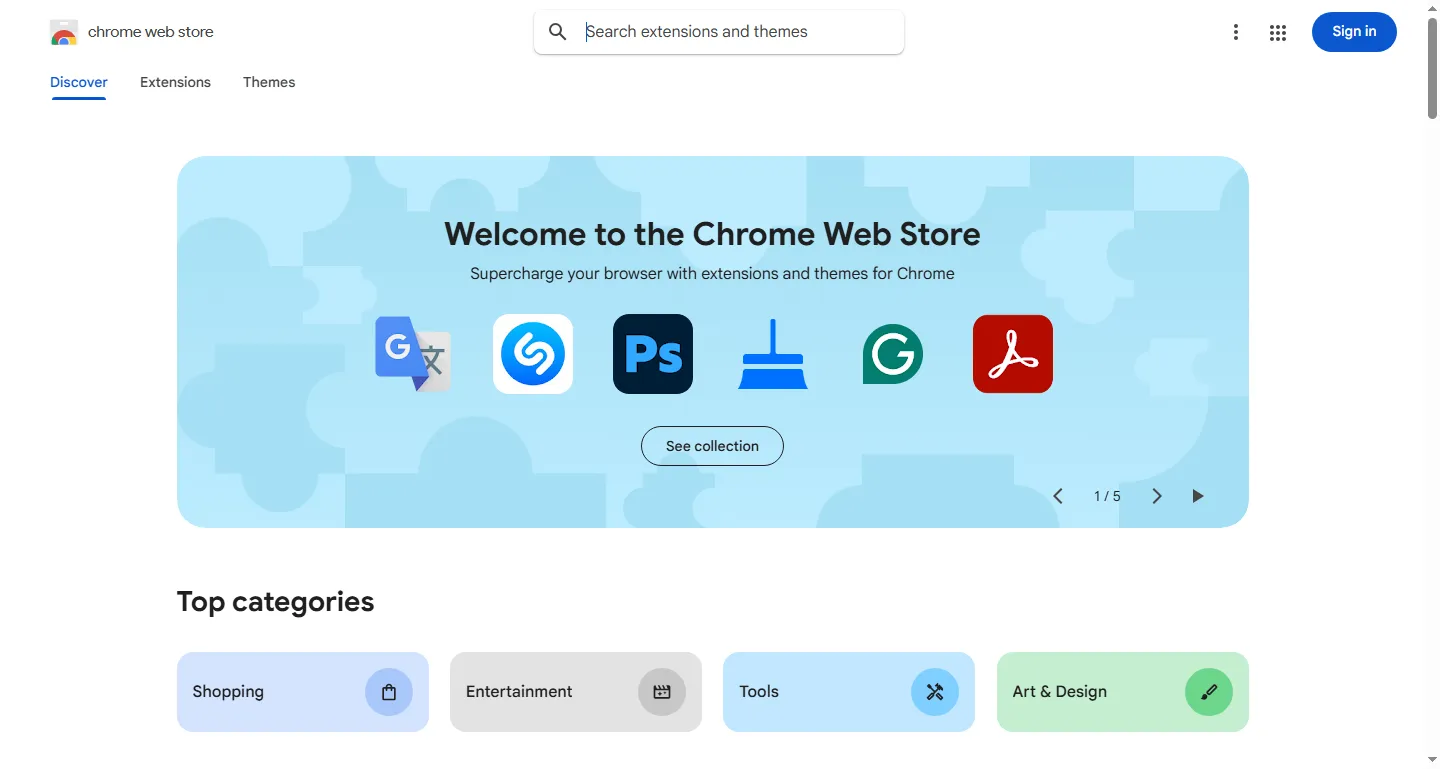
Task: Click the Sign in button
Action: pos(1354,32)
